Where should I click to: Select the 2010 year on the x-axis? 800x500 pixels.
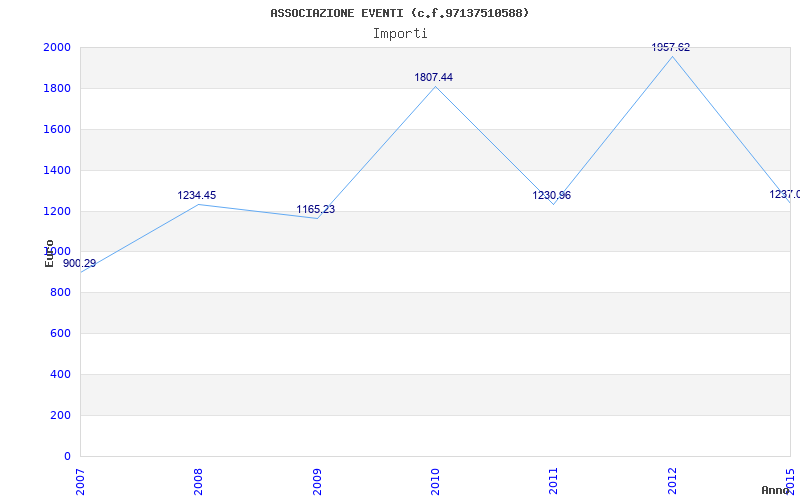pyautogui.click(x=436, y=479)
